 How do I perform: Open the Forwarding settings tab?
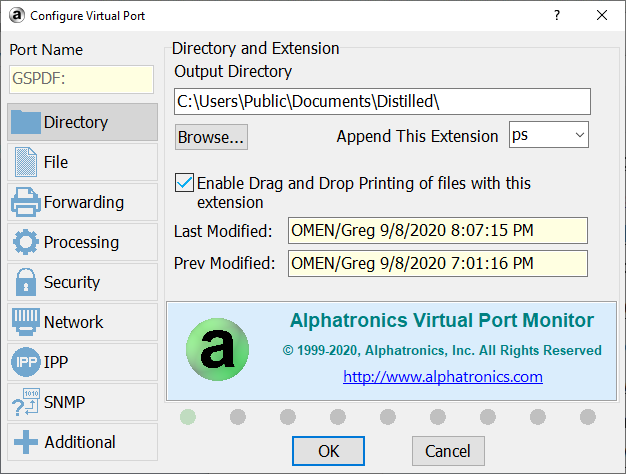(83, 202)
